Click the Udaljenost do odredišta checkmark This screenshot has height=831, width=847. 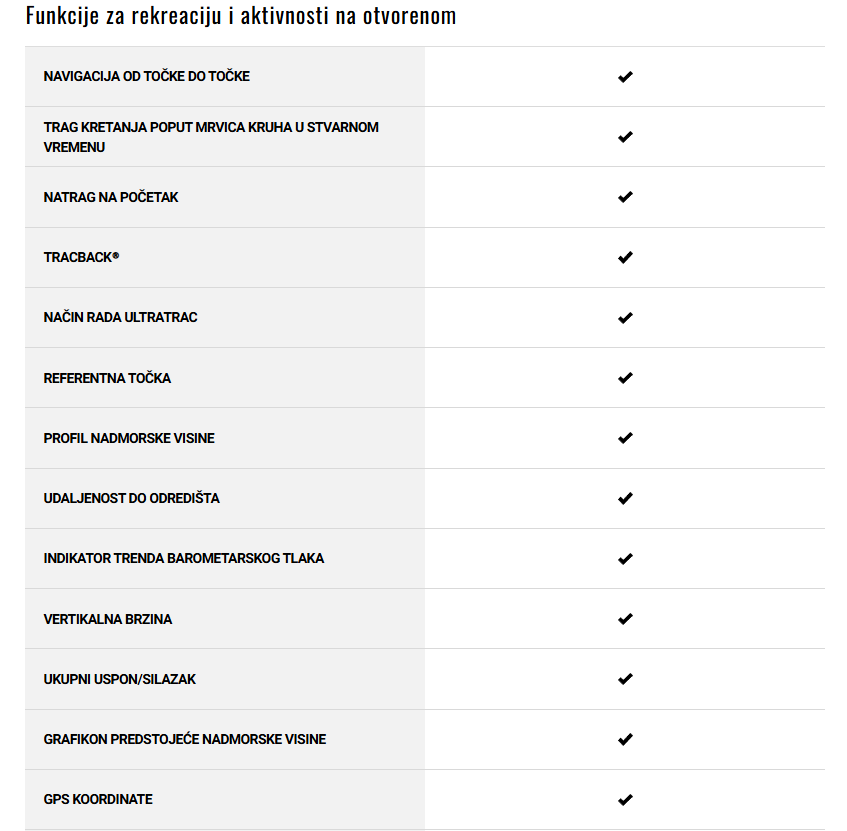(x=625, y=498)
